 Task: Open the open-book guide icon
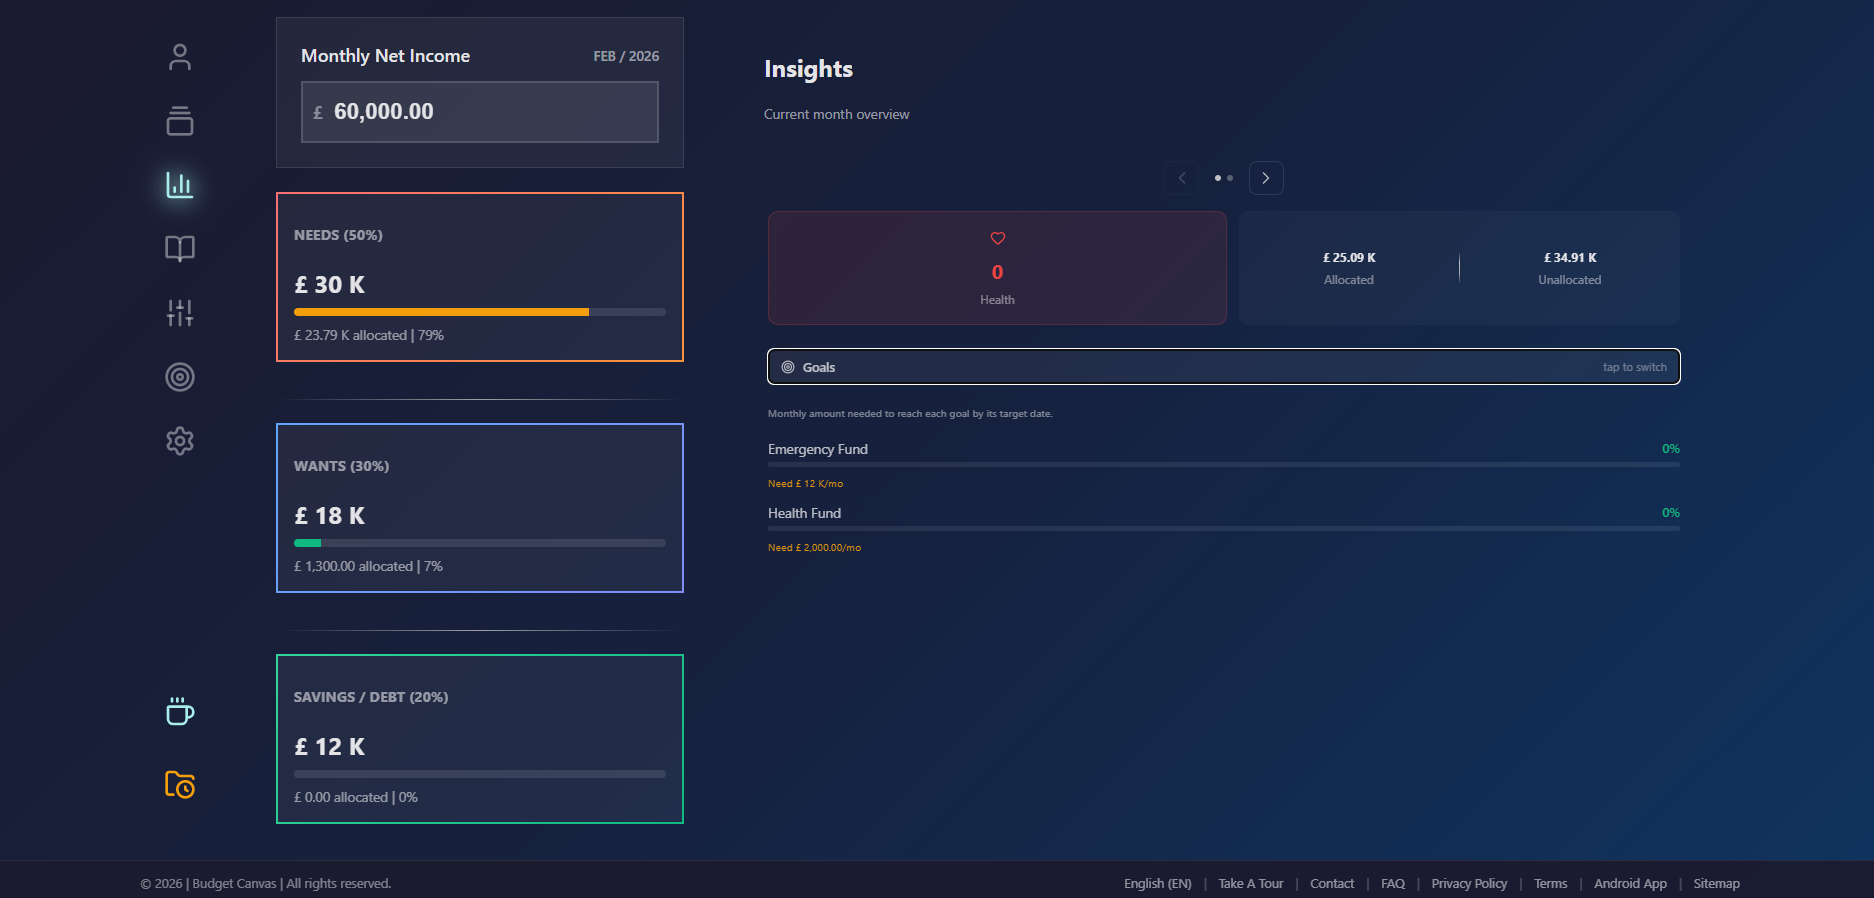pyautogui.click(x=180, y=249)
